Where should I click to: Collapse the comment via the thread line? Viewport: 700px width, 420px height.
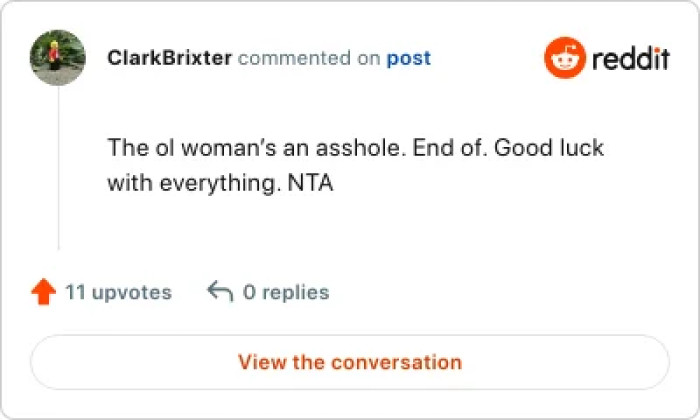point(58,170)
